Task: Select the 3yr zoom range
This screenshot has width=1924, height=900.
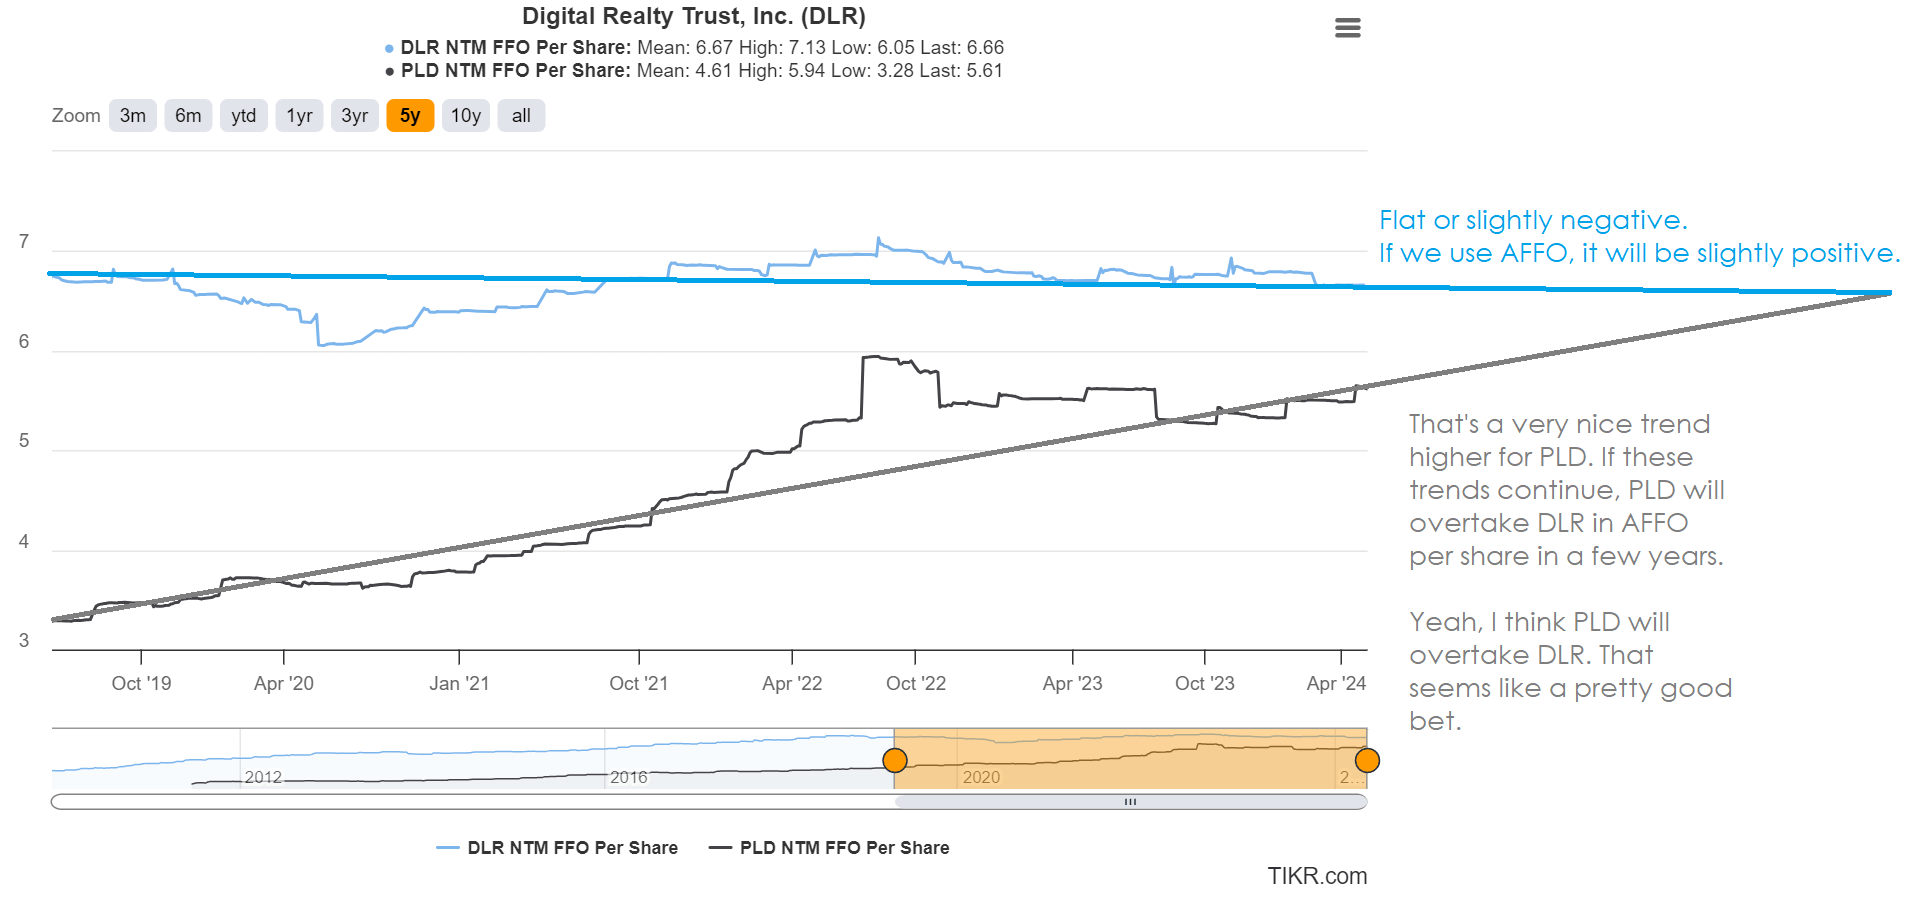Action: coord(354,116)
